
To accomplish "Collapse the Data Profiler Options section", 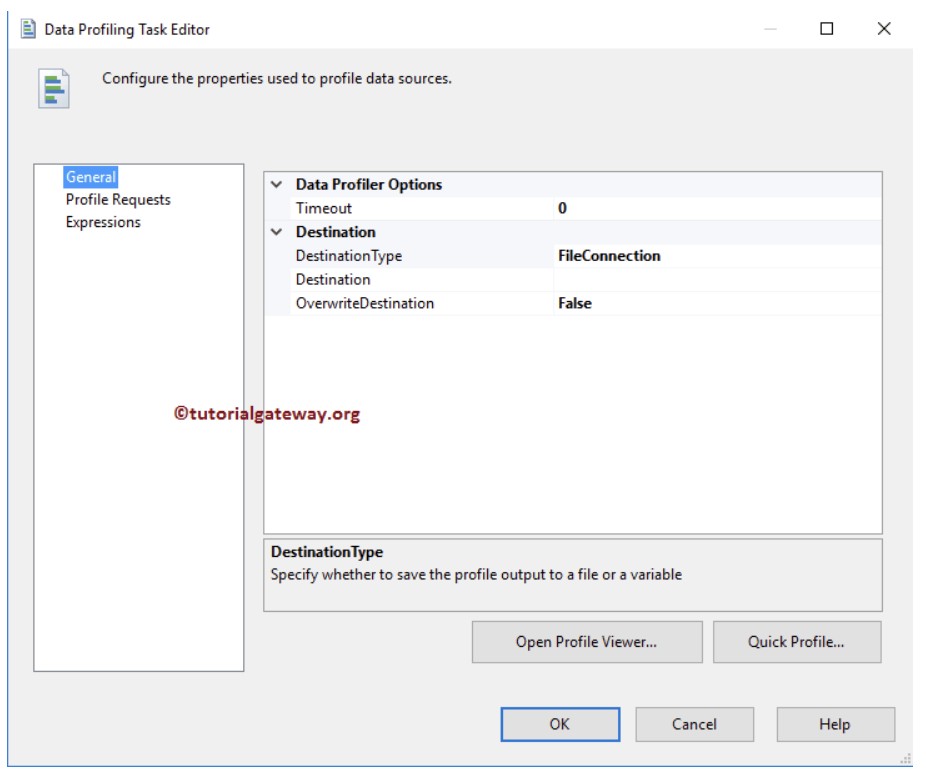I will click(x=276, y=184).
